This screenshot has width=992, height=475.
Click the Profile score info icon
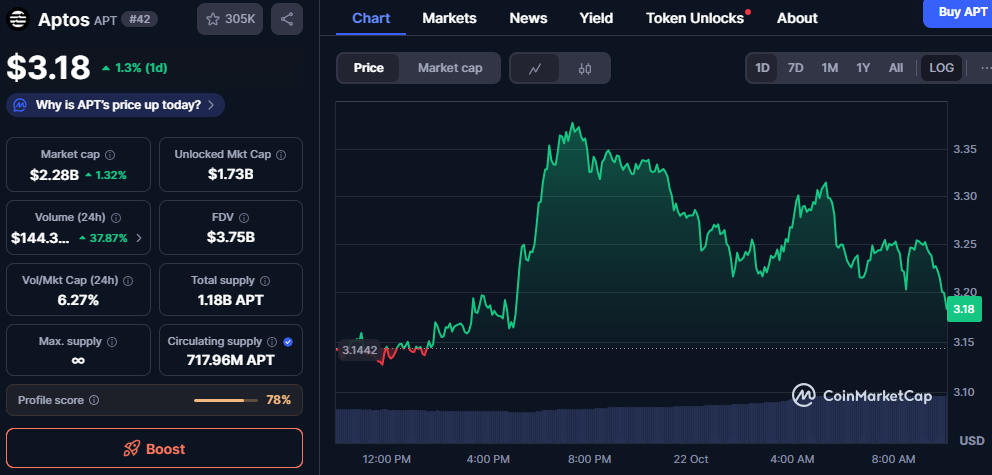pos(94,400)
